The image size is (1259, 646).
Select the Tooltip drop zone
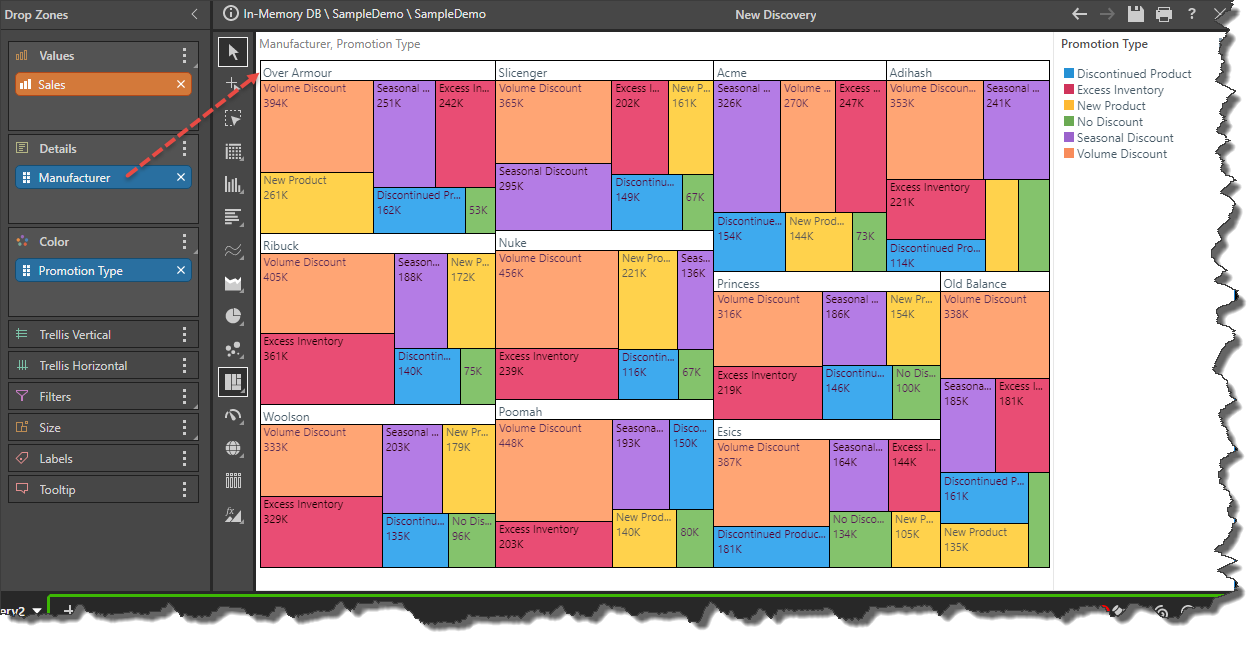pos(57,490)
